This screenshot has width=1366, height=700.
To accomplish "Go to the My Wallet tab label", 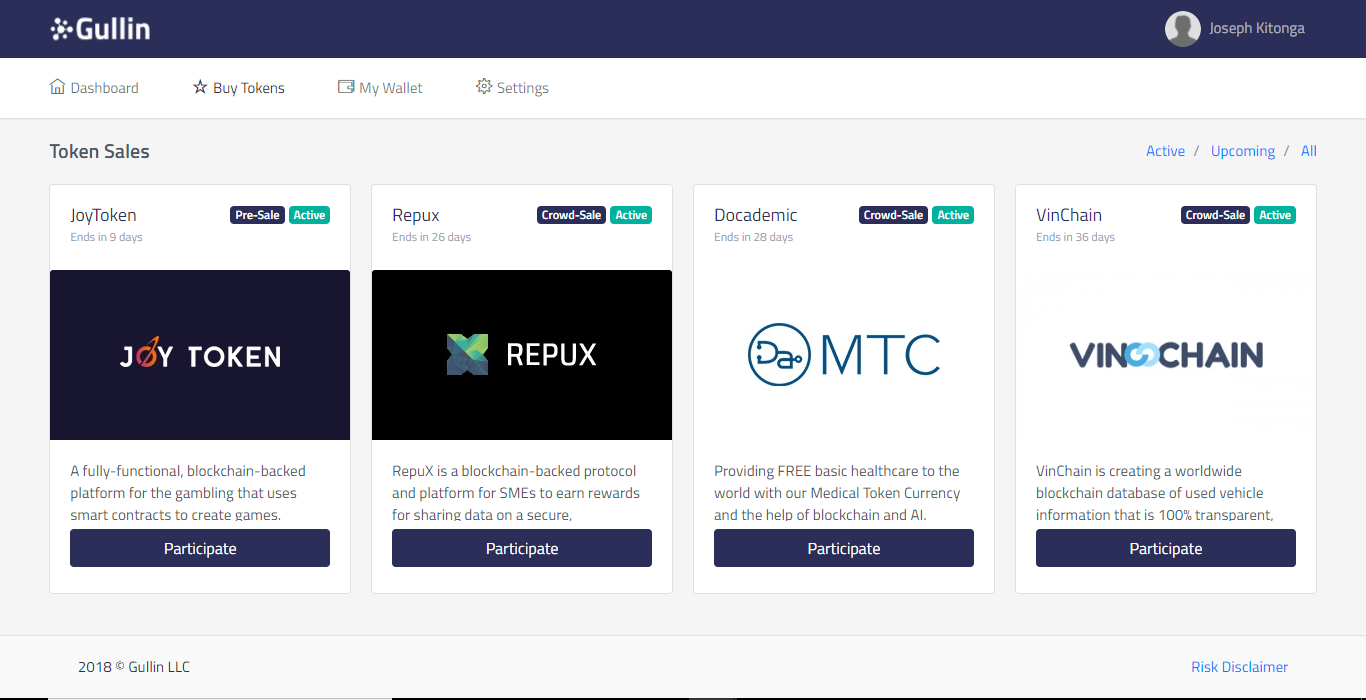I will pos(391,88).
